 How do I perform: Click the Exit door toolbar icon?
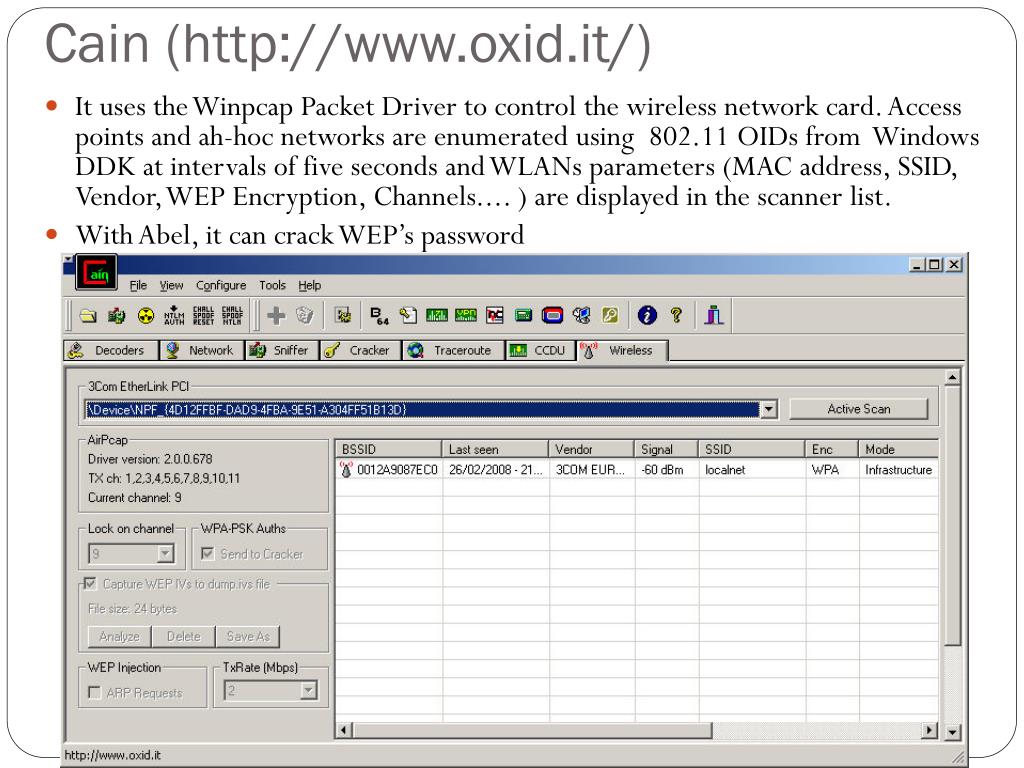point(713,315)
